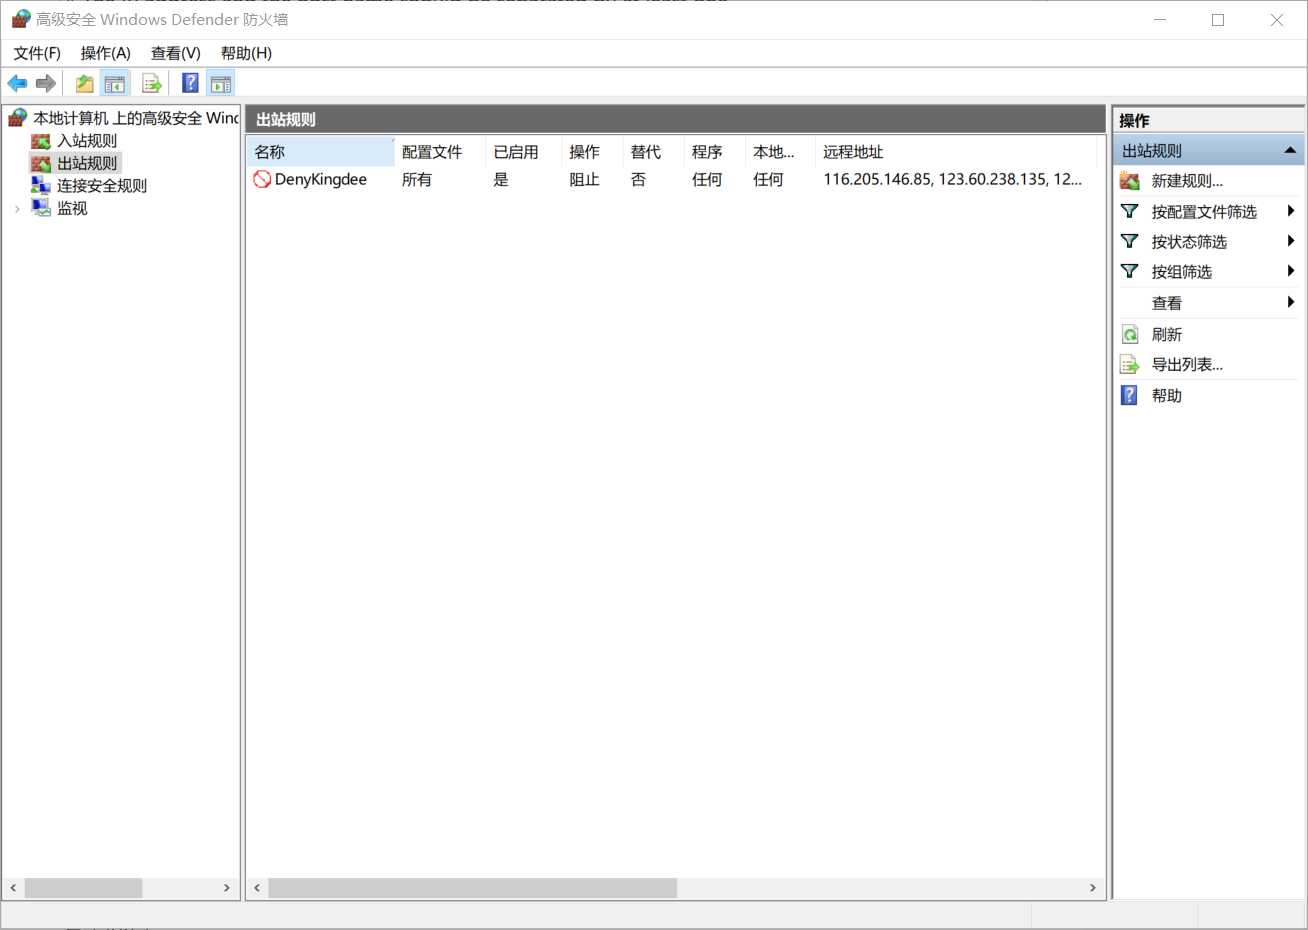Select 出站规则 in the tree
Viewport: 1308px width, 930px height.
[87, 163]
